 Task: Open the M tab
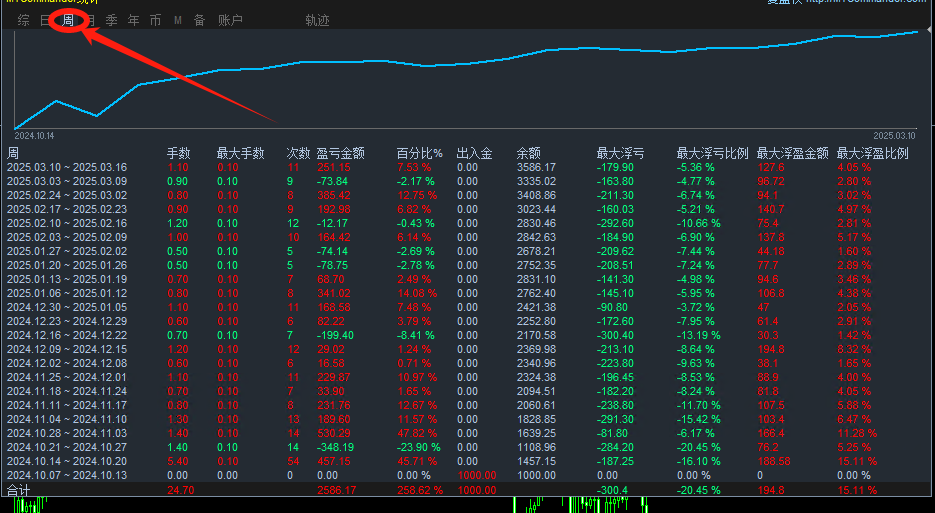click(x=178, y=20)
